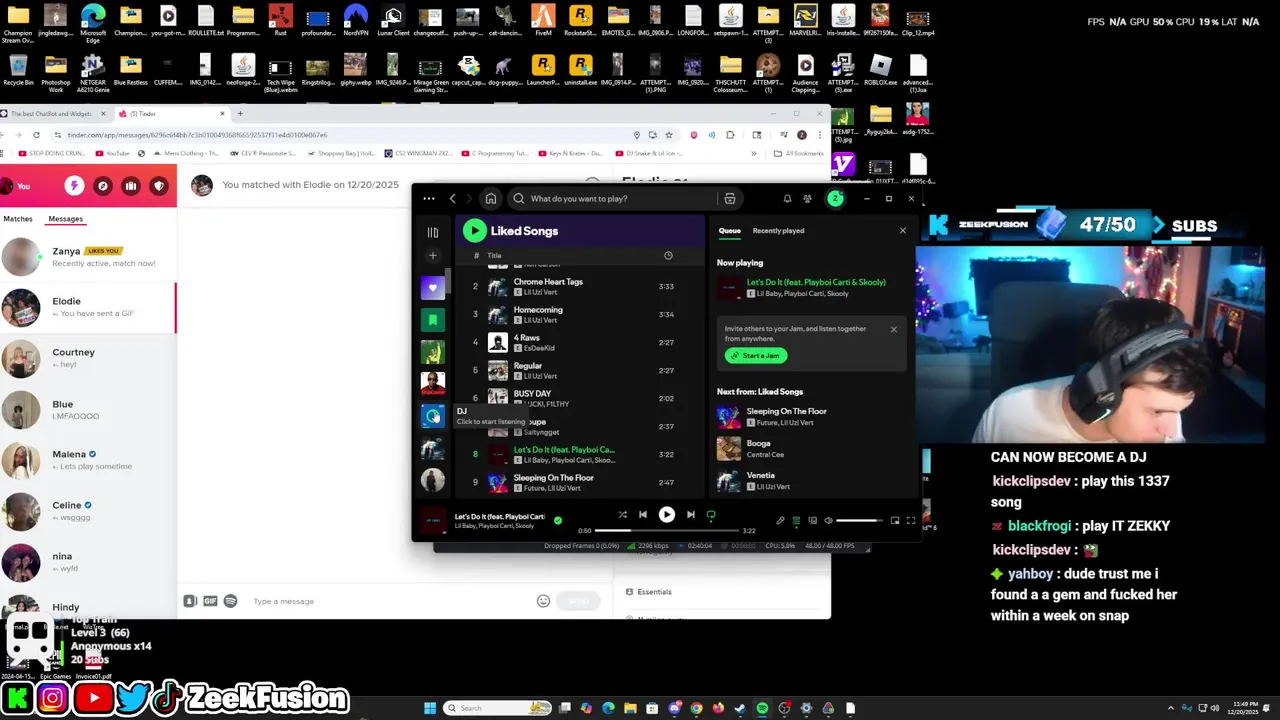
Task: Go back in Spotify navigation
Action: coord(452,199)
